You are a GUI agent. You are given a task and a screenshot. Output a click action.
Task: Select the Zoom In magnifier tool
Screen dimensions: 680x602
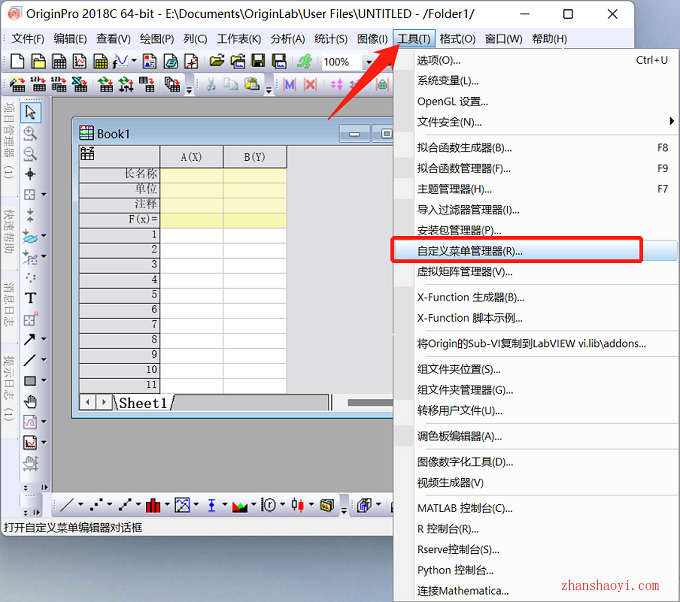pos(30,134)
